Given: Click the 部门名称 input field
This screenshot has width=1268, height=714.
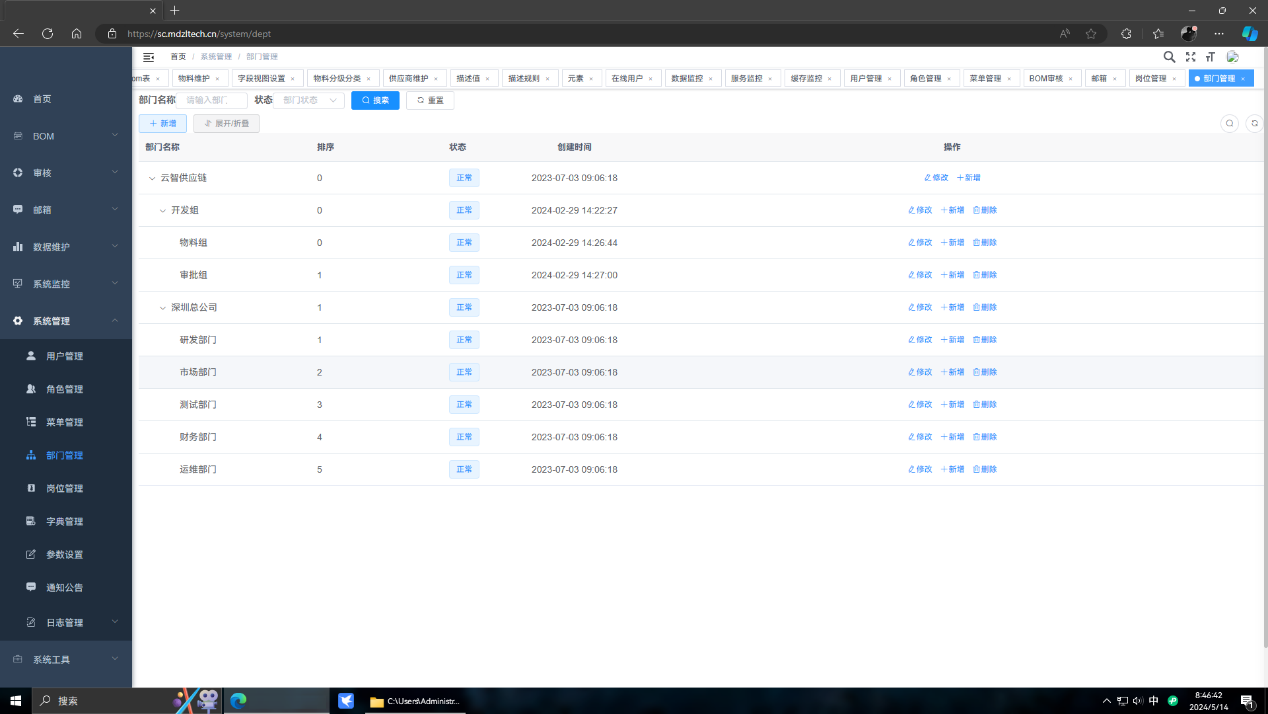Looking at the screenshot, I should [x=214, y=100].
